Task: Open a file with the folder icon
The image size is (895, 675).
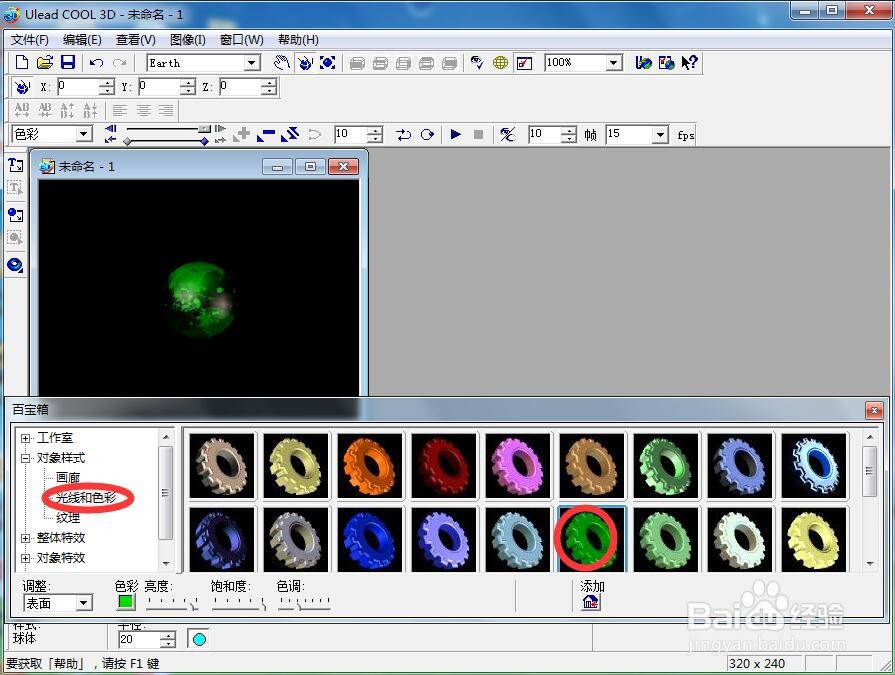Action: pos(45,62)
